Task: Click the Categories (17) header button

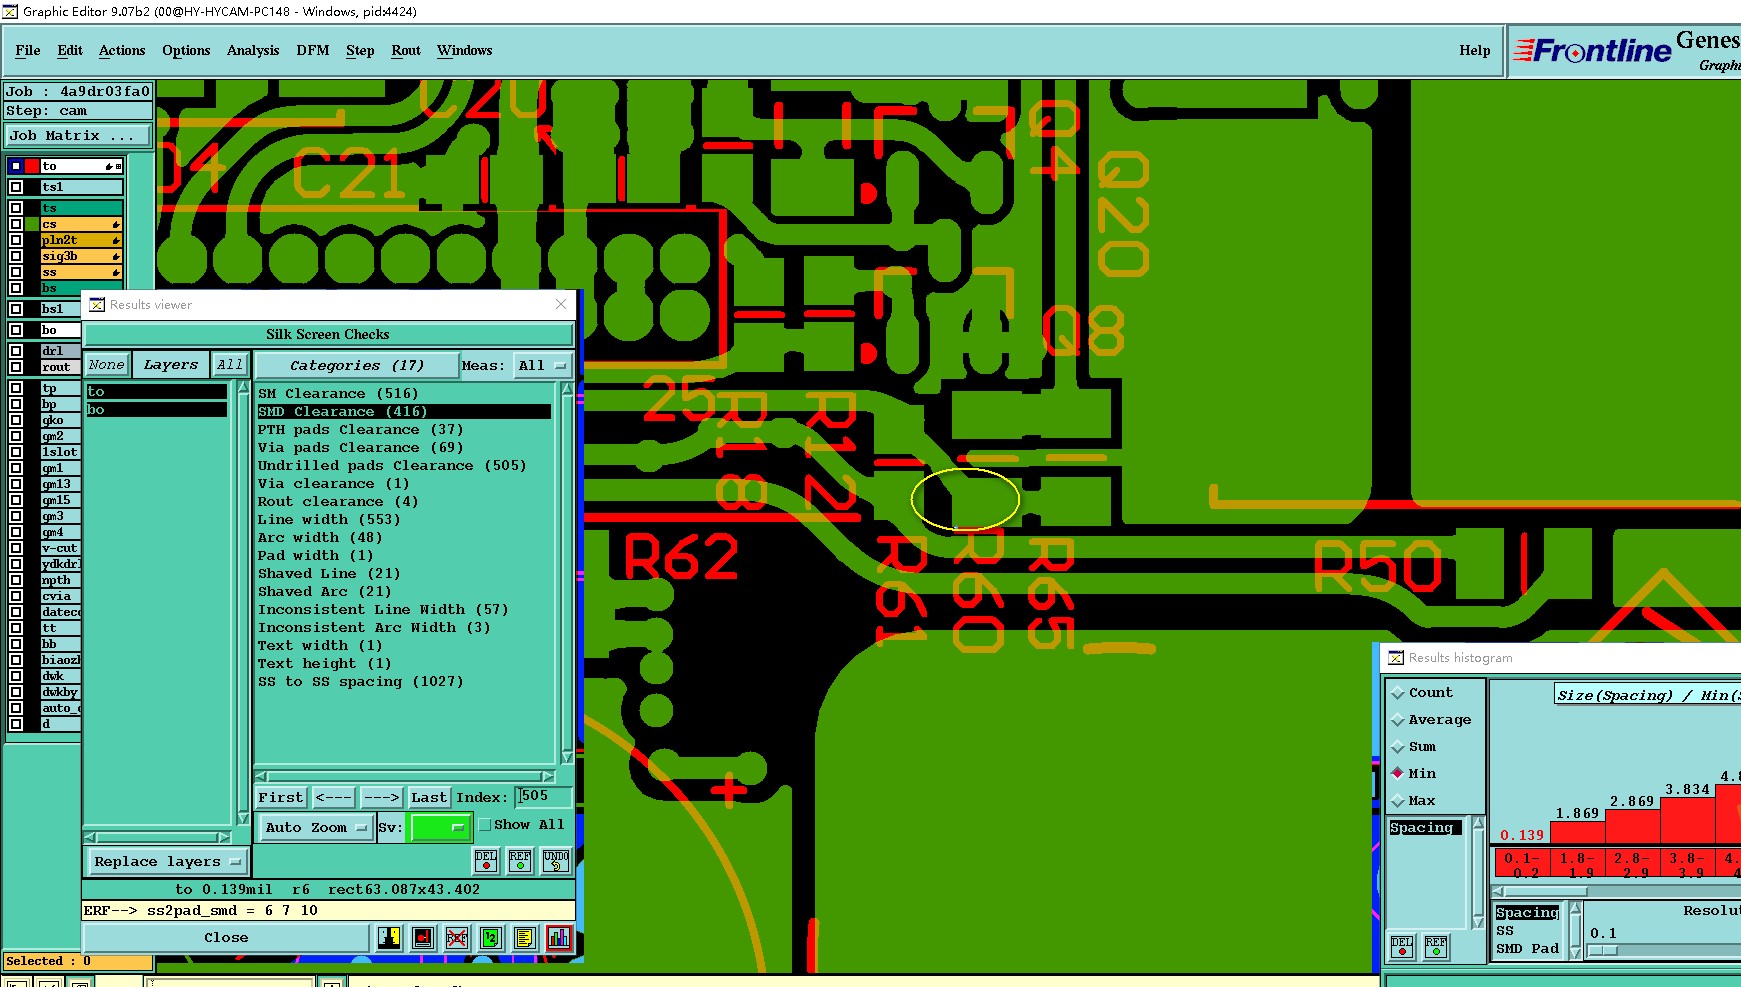Action: pyautogui.click(x=357, y=366)
